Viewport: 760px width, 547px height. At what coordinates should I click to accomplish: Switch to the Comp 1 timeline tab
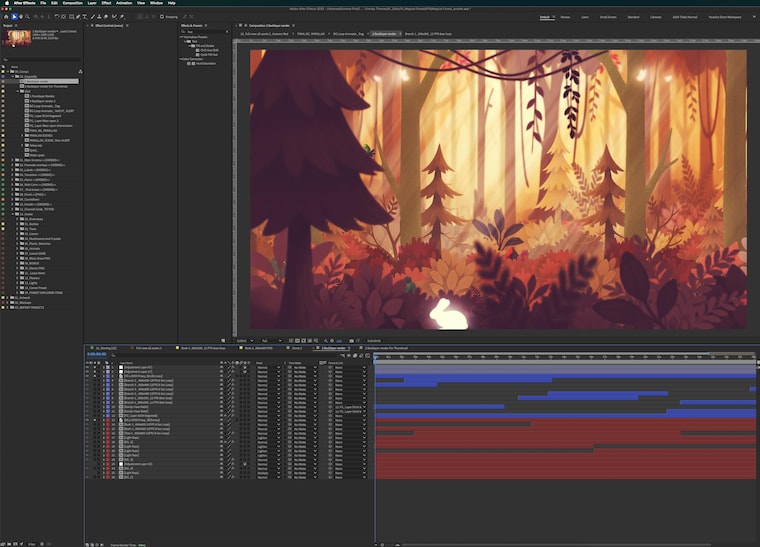pos(297,348)
